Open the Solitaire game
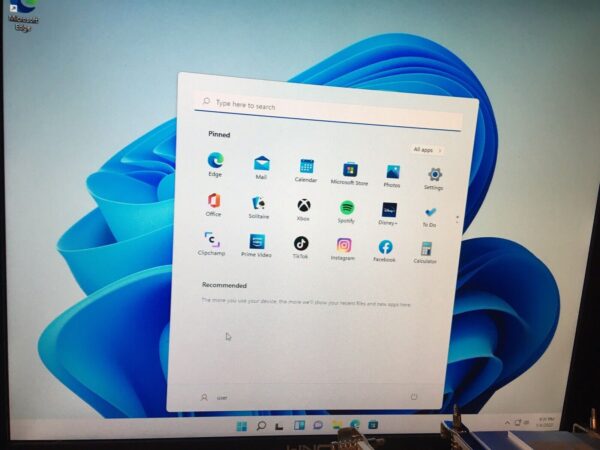 coord(259,207)
